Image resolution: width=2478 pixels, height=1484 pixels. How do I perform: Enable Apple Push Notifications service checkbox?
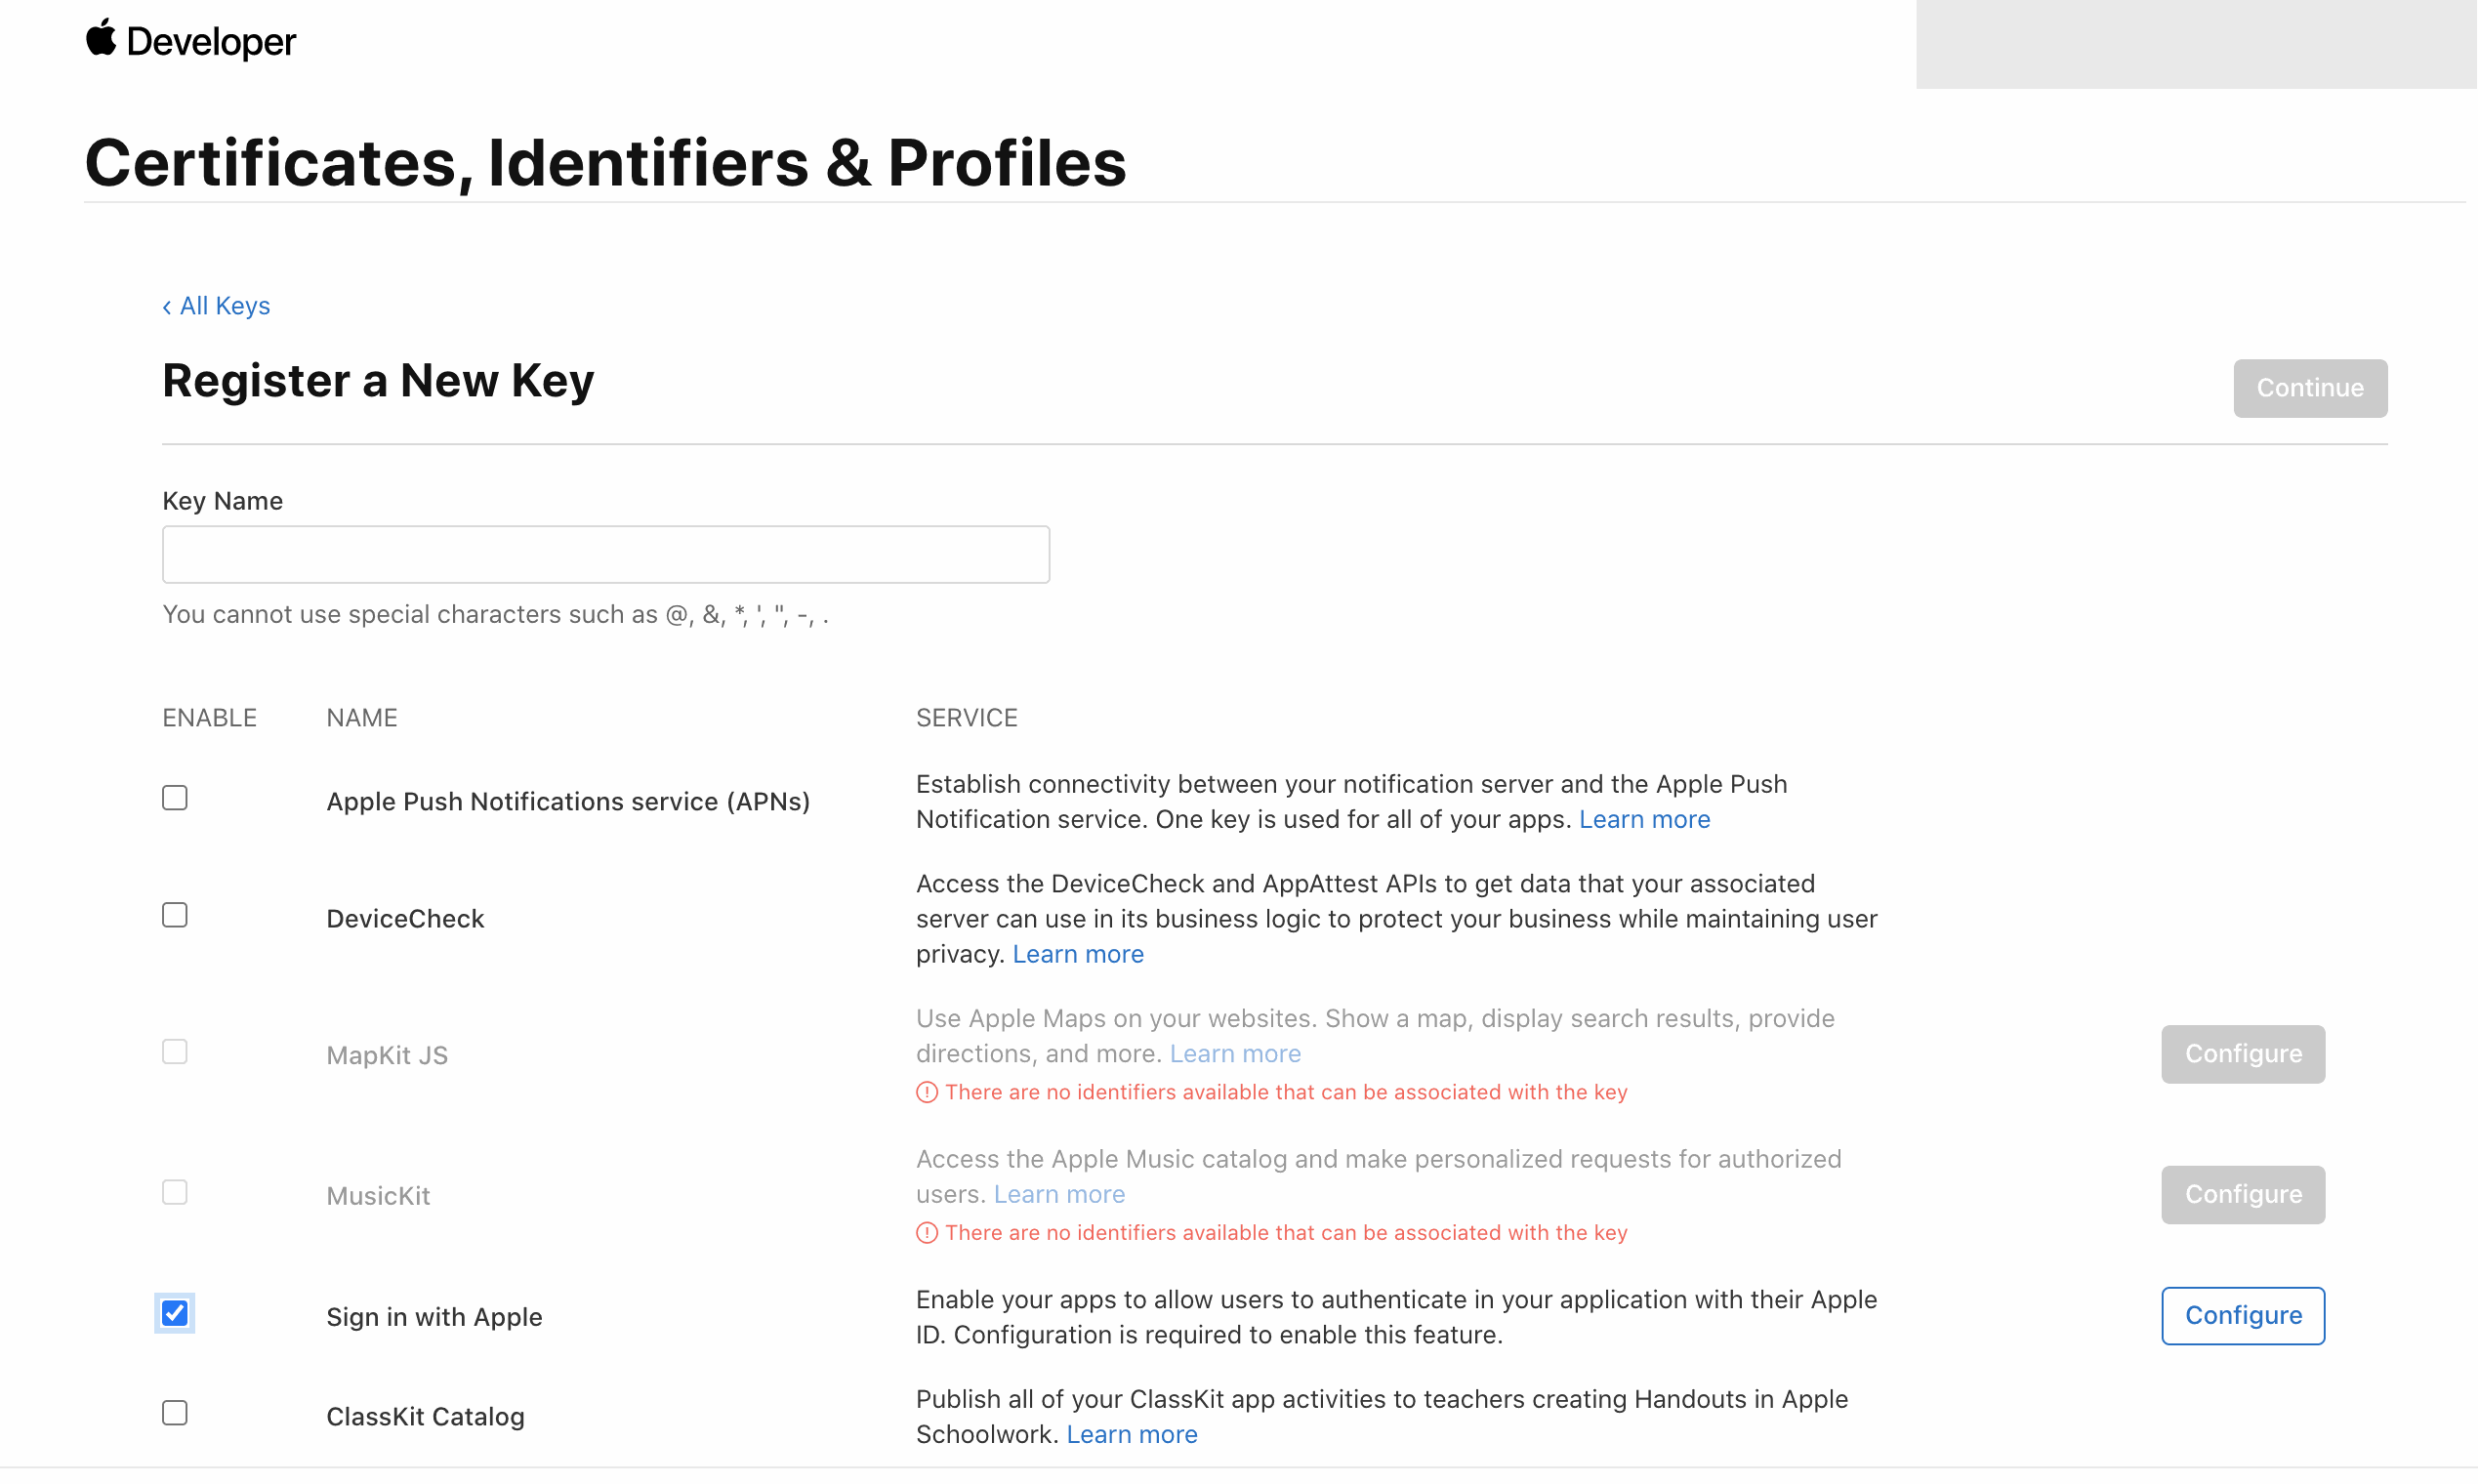point(175,798)
